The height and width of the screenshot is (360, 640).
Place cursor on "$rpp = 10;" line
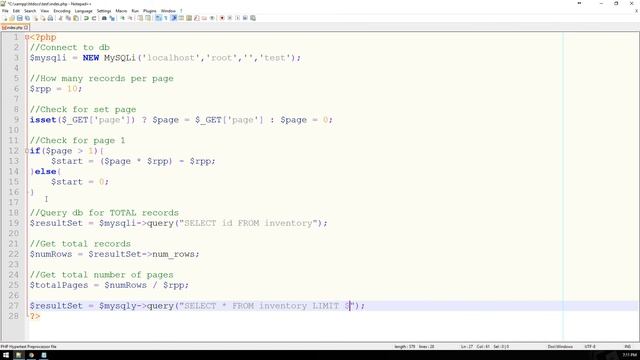56,89
